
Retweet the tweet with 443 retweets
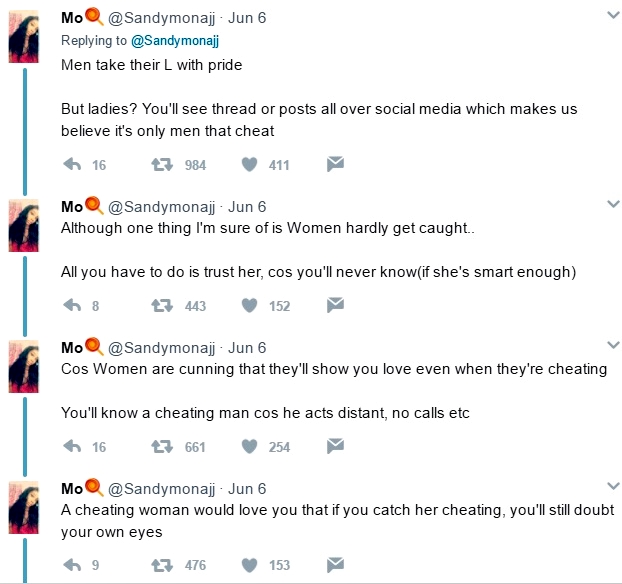(x=159, y=306)
